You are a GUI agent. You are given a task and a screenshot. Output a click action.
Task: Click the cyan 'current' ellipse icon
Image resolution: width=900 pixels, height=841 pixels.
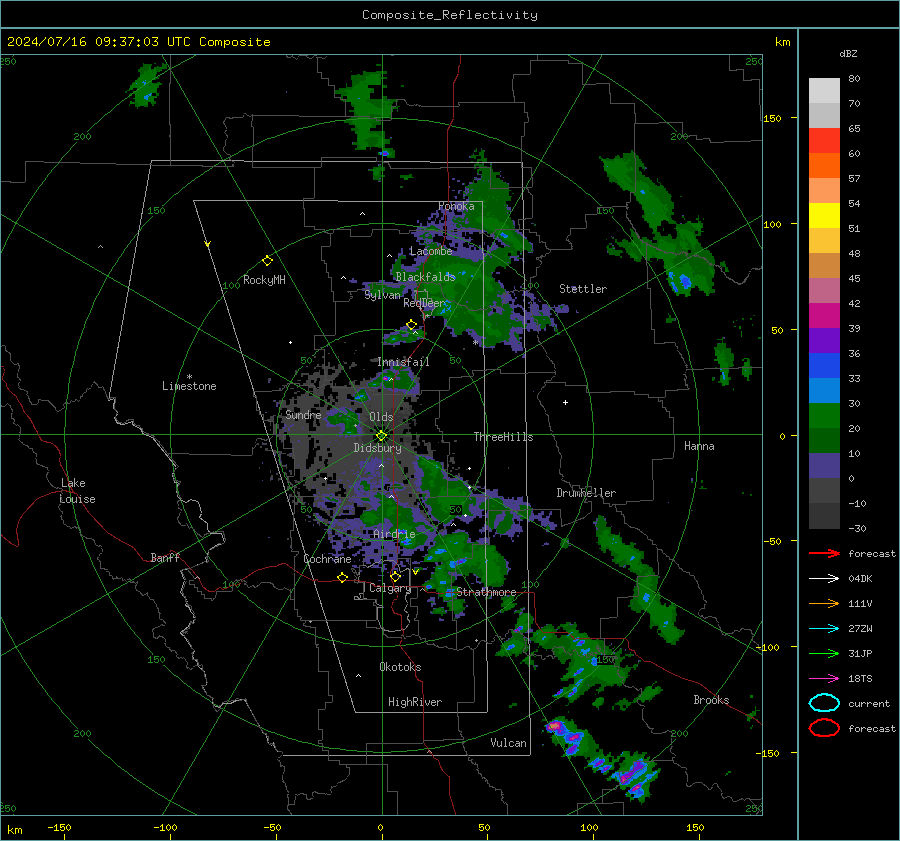coord(824,703)
